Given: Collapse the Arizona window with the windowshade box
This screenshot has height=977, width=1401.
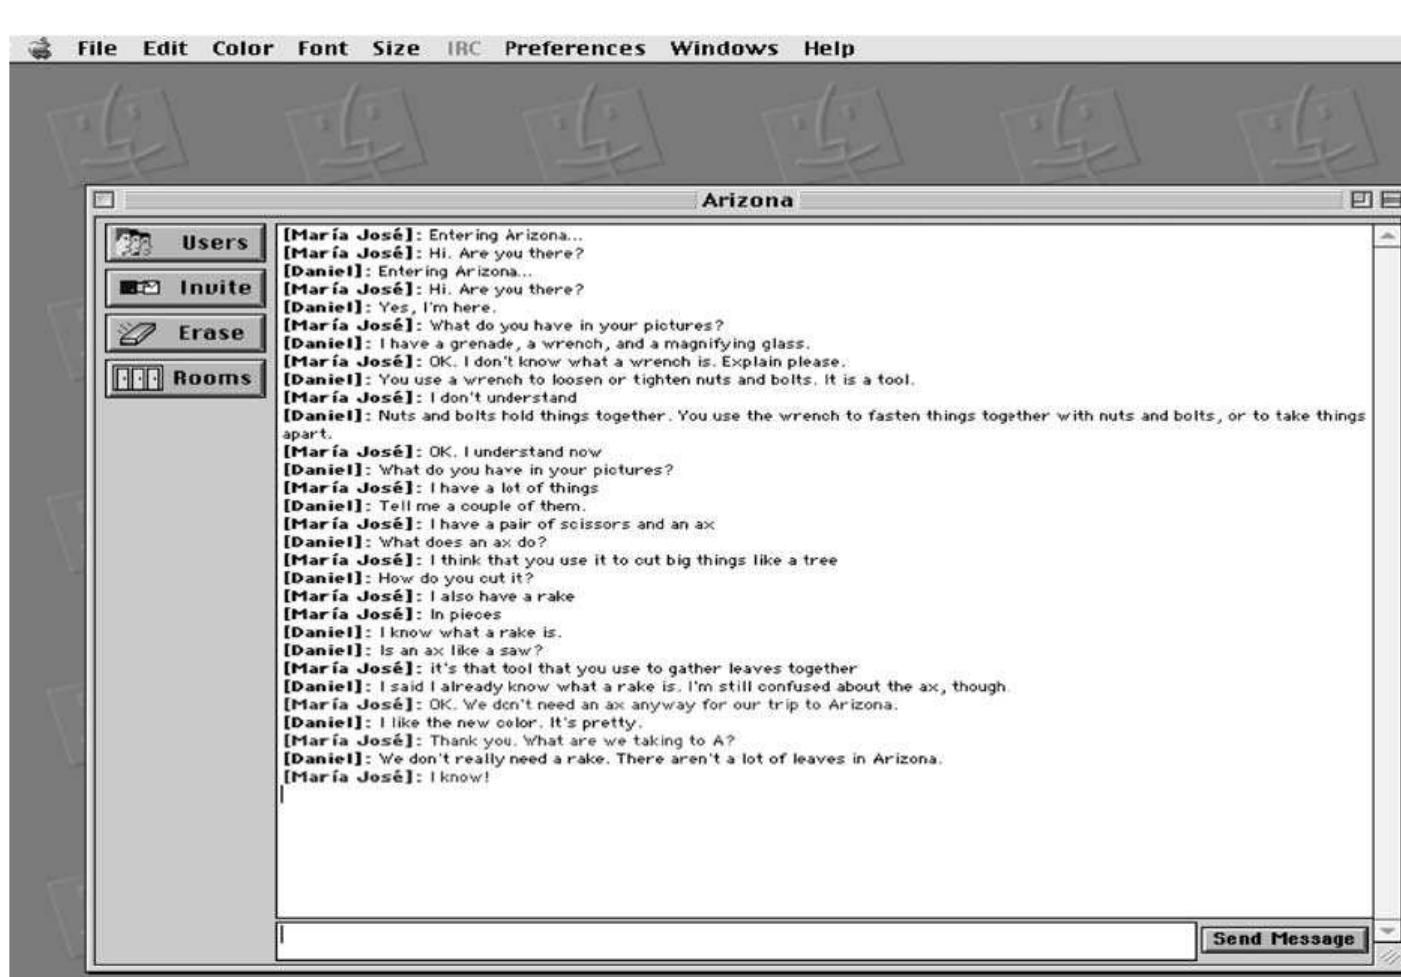Looking at the screenshot, I should (1390, 199).
